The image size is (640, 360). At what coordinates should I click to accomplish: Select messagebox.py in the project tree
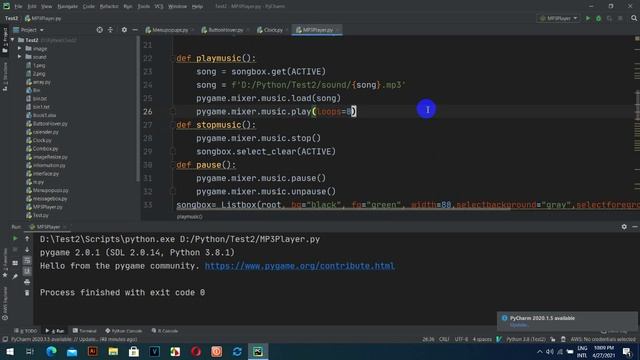coord(47,198)
